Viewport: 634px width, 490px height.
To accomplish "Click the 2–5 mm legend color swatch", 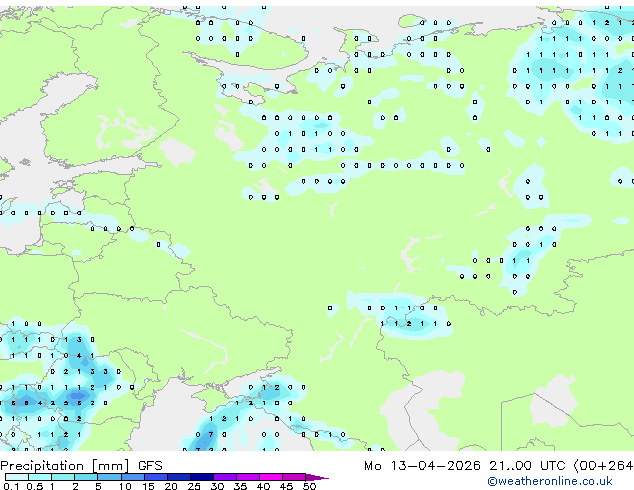I will click(x=86, y=477).
